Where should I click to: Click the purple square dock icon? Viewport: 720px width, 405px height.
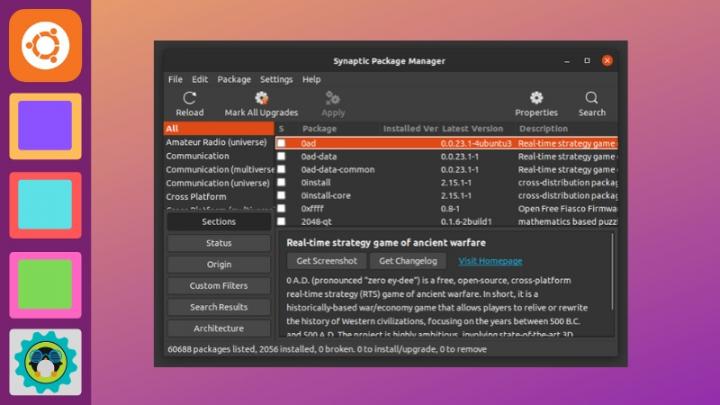click(x=46, y=125)
